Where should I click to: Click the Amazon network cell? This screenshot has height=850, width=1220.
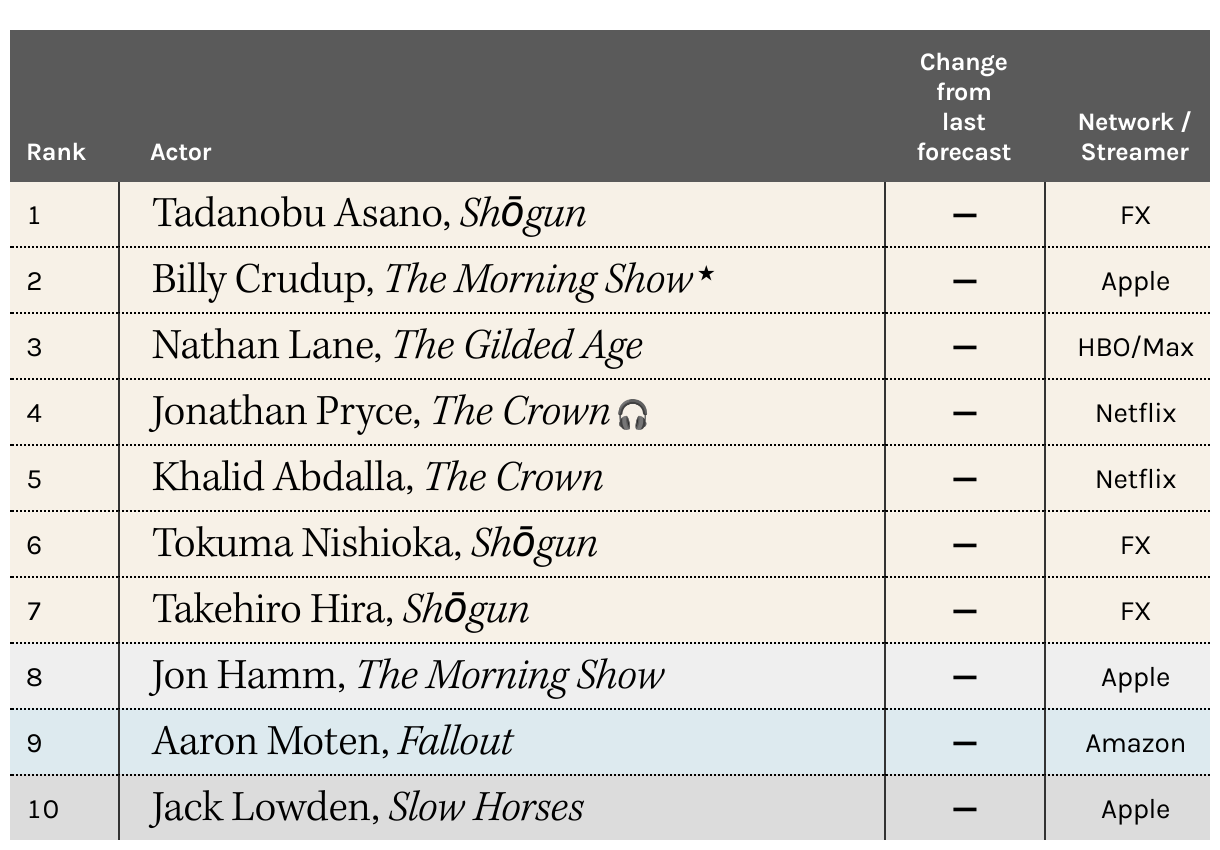click(x=1135, y=743)
